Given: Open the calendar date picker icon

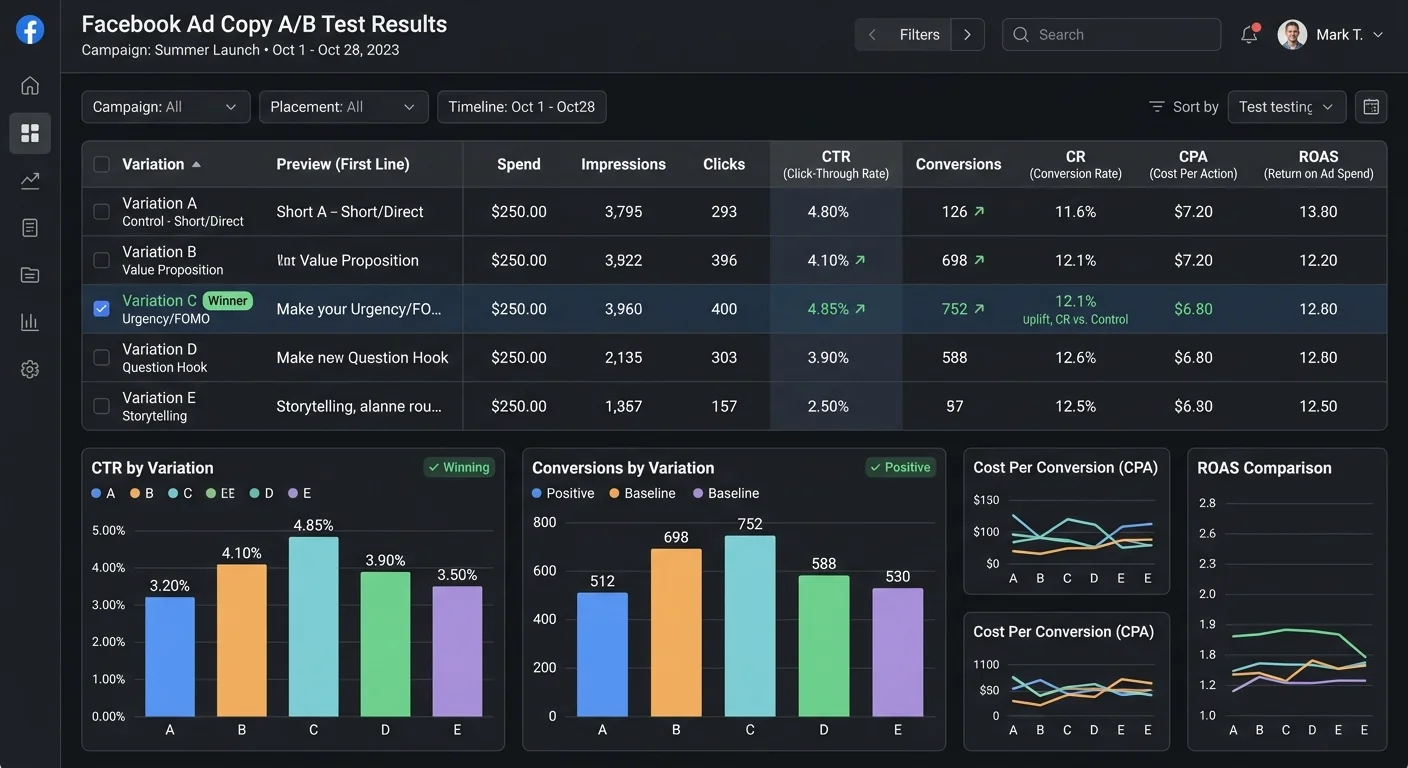Looking at the screenshot, I should [1371, 107].
